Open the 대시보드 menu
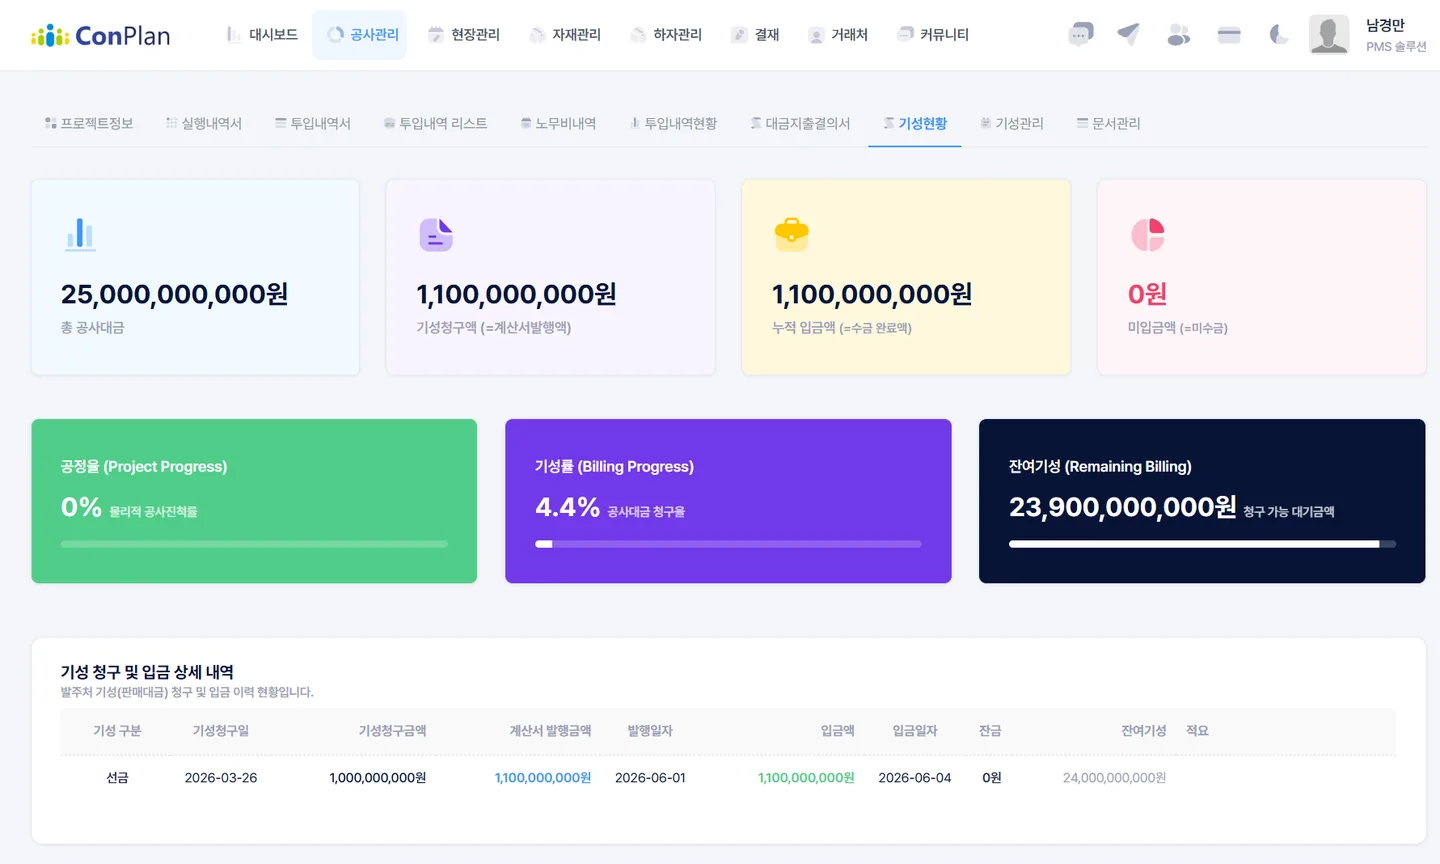 point(262,35)
